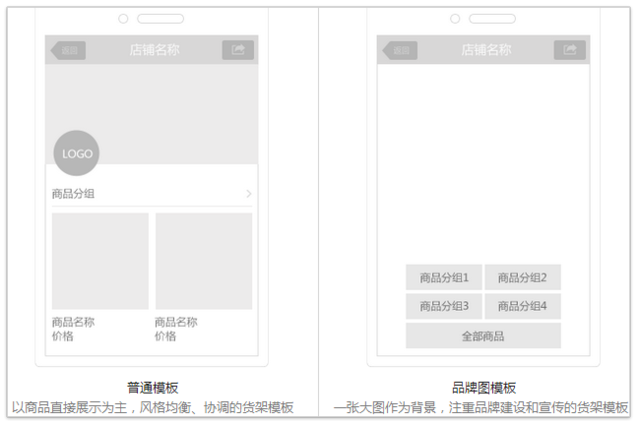640x423 pixels.
Task: Click share icon in left phone header
Action: (x=238, y=50)
